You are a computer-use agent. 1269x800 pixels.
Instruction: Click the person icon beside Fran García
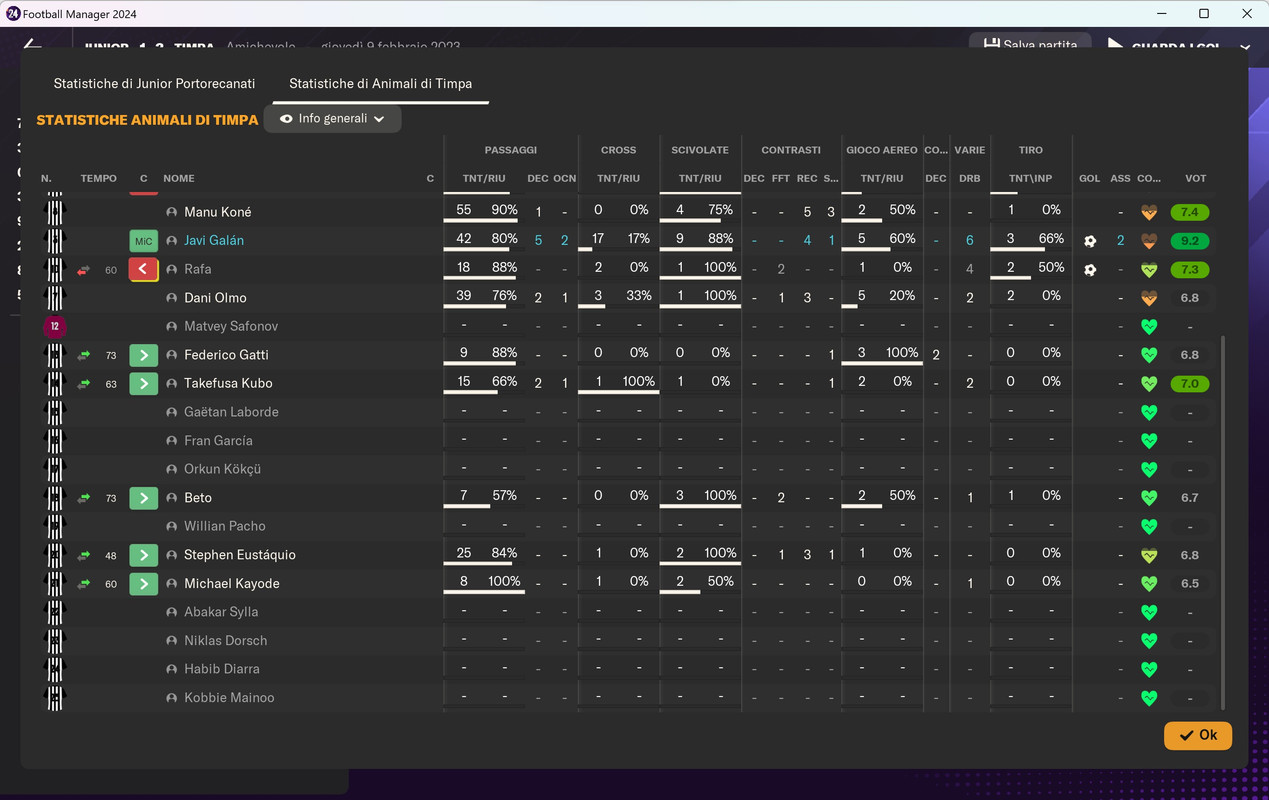[x=172, y=441]
